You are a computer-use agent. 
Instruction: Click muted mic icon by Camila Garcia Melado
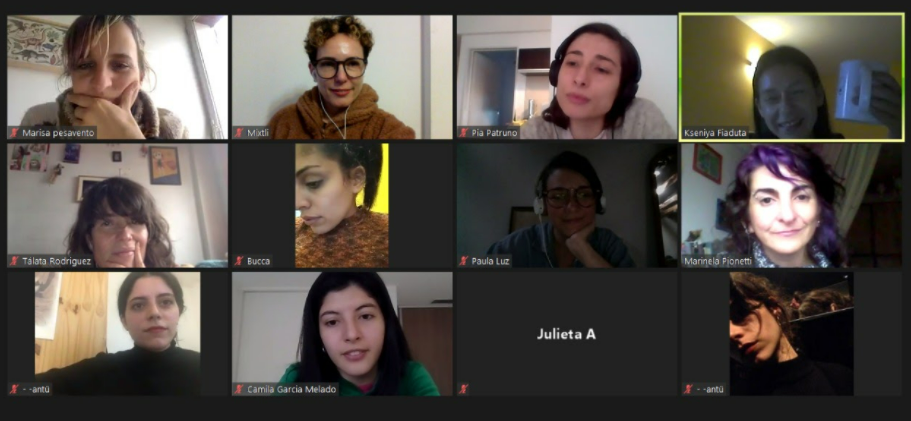coord(239,390)
